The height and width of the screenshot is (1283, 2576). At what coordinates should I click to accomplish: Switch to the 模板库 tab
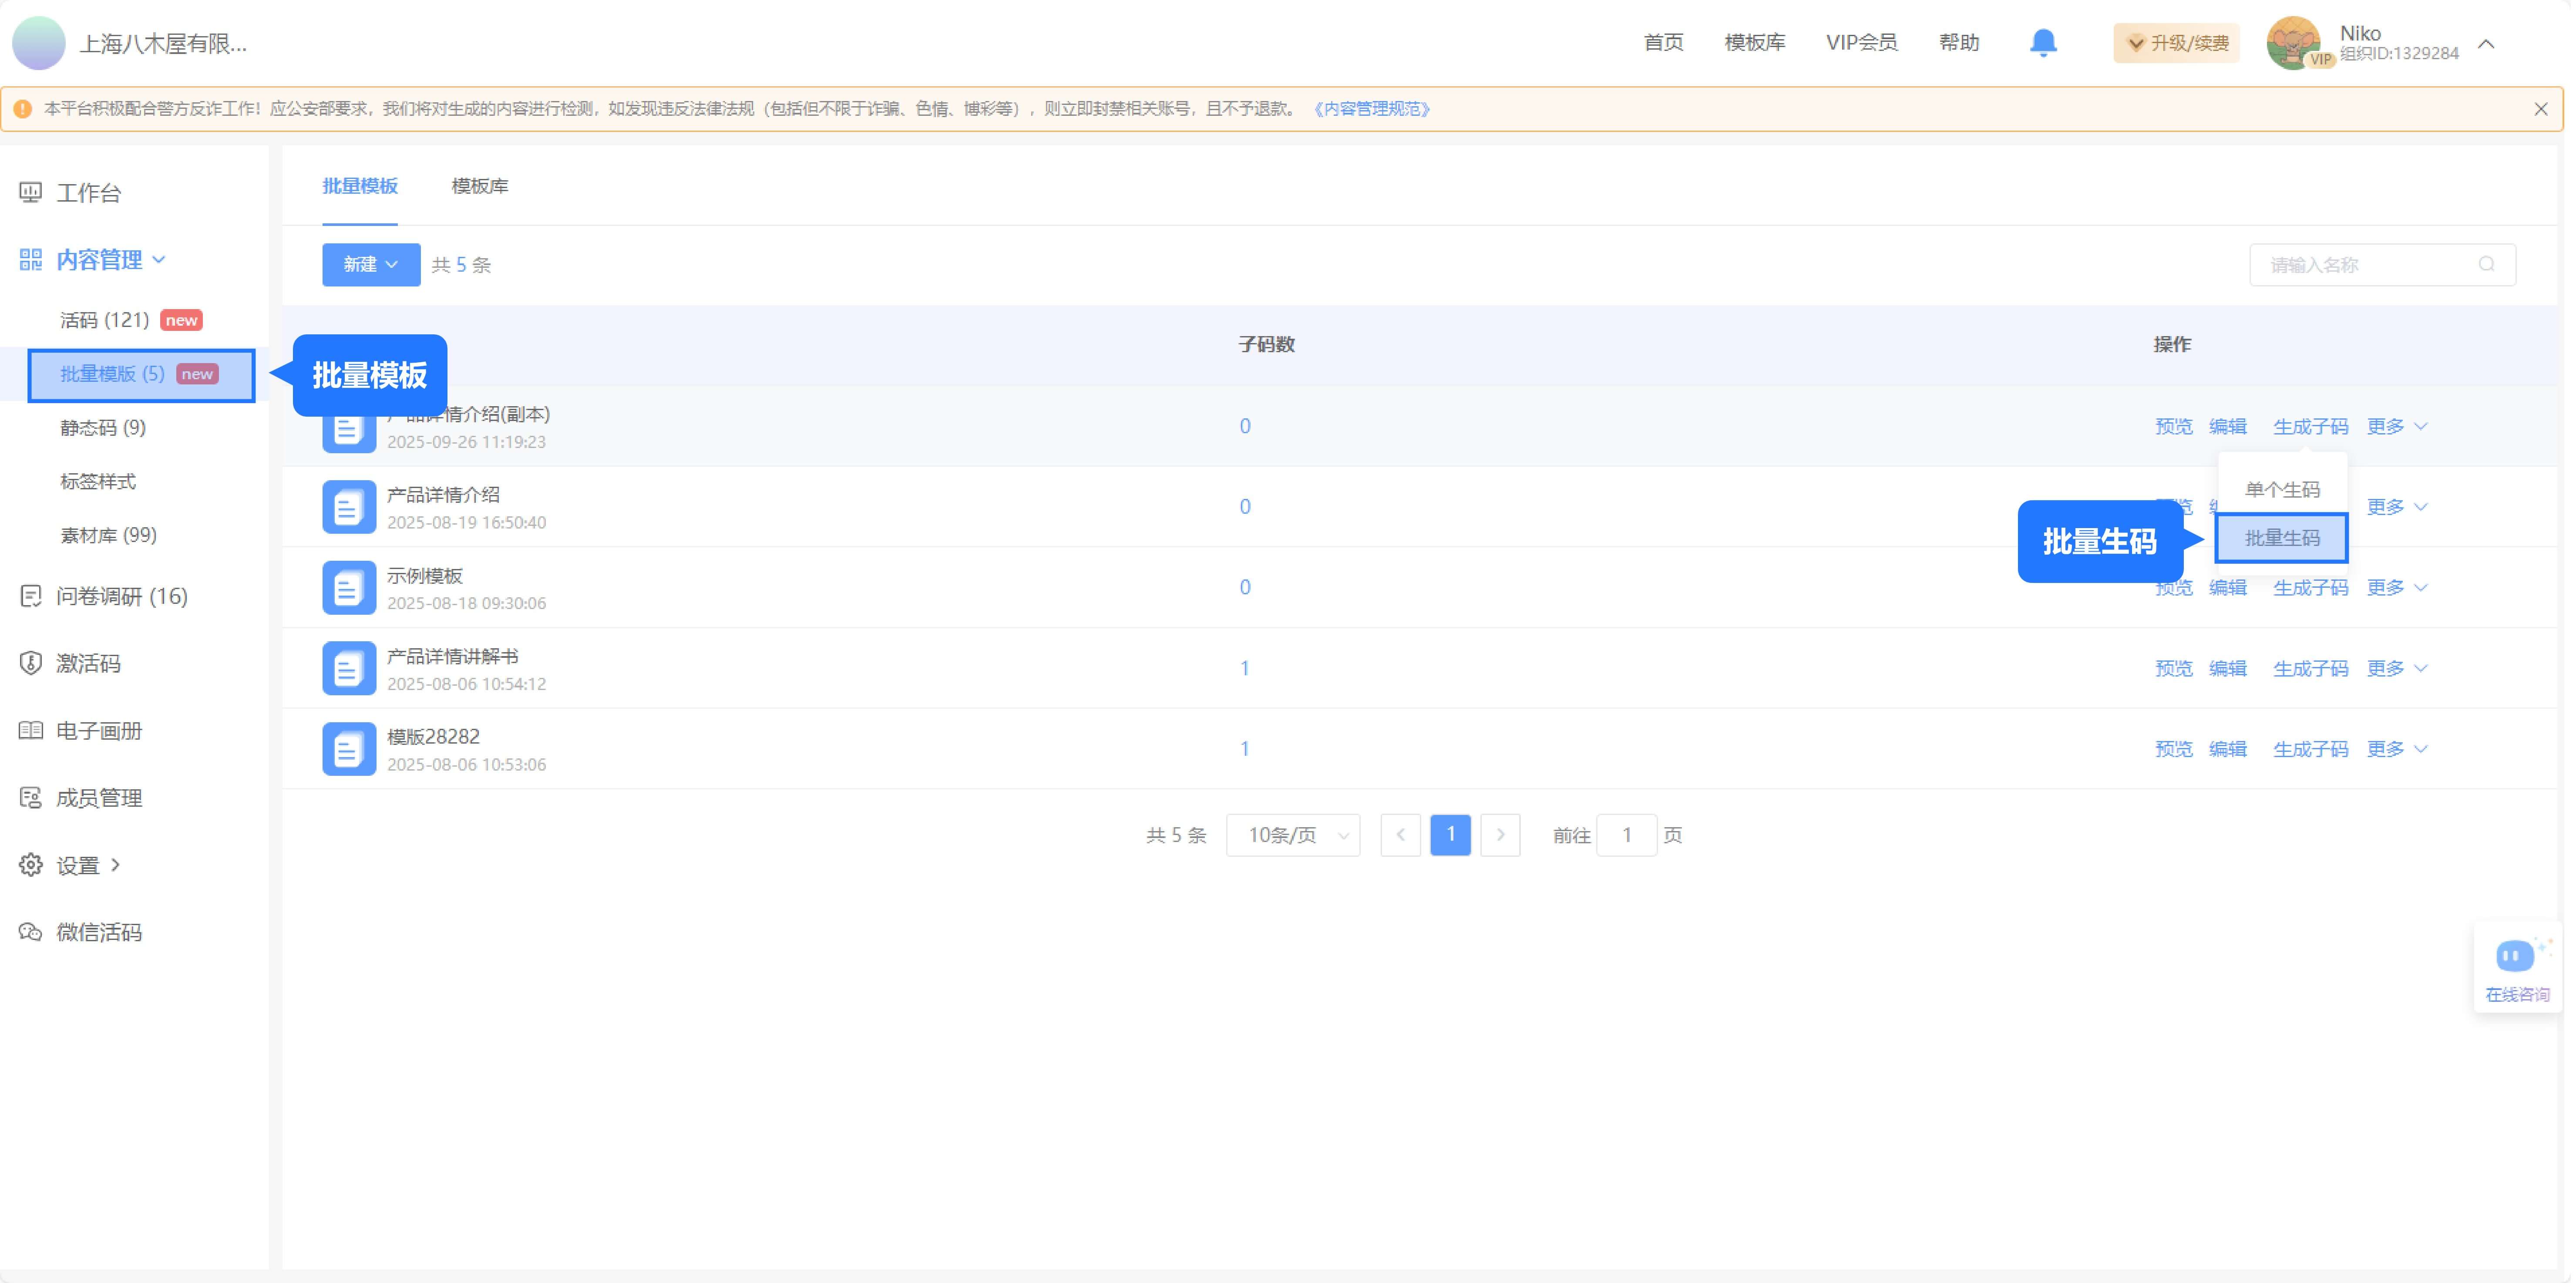click(x=480, y=186)
